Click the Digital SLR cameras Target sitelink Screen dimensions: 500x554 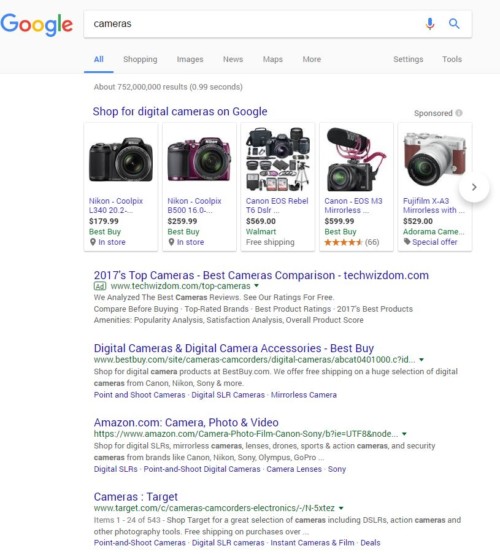click(x=228, y=543)
